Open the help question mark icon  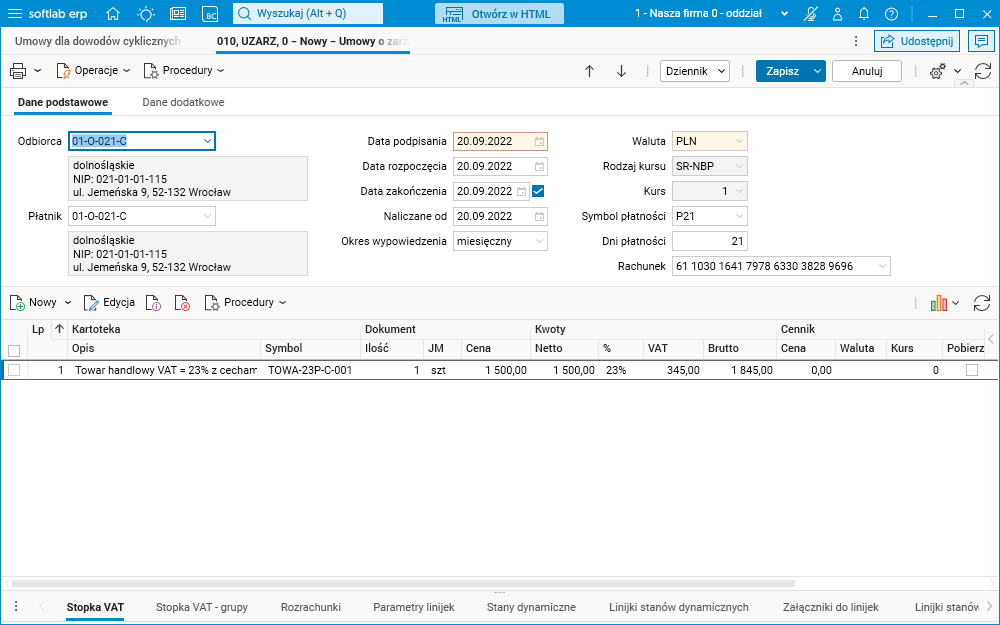click(x=892, y=13)
